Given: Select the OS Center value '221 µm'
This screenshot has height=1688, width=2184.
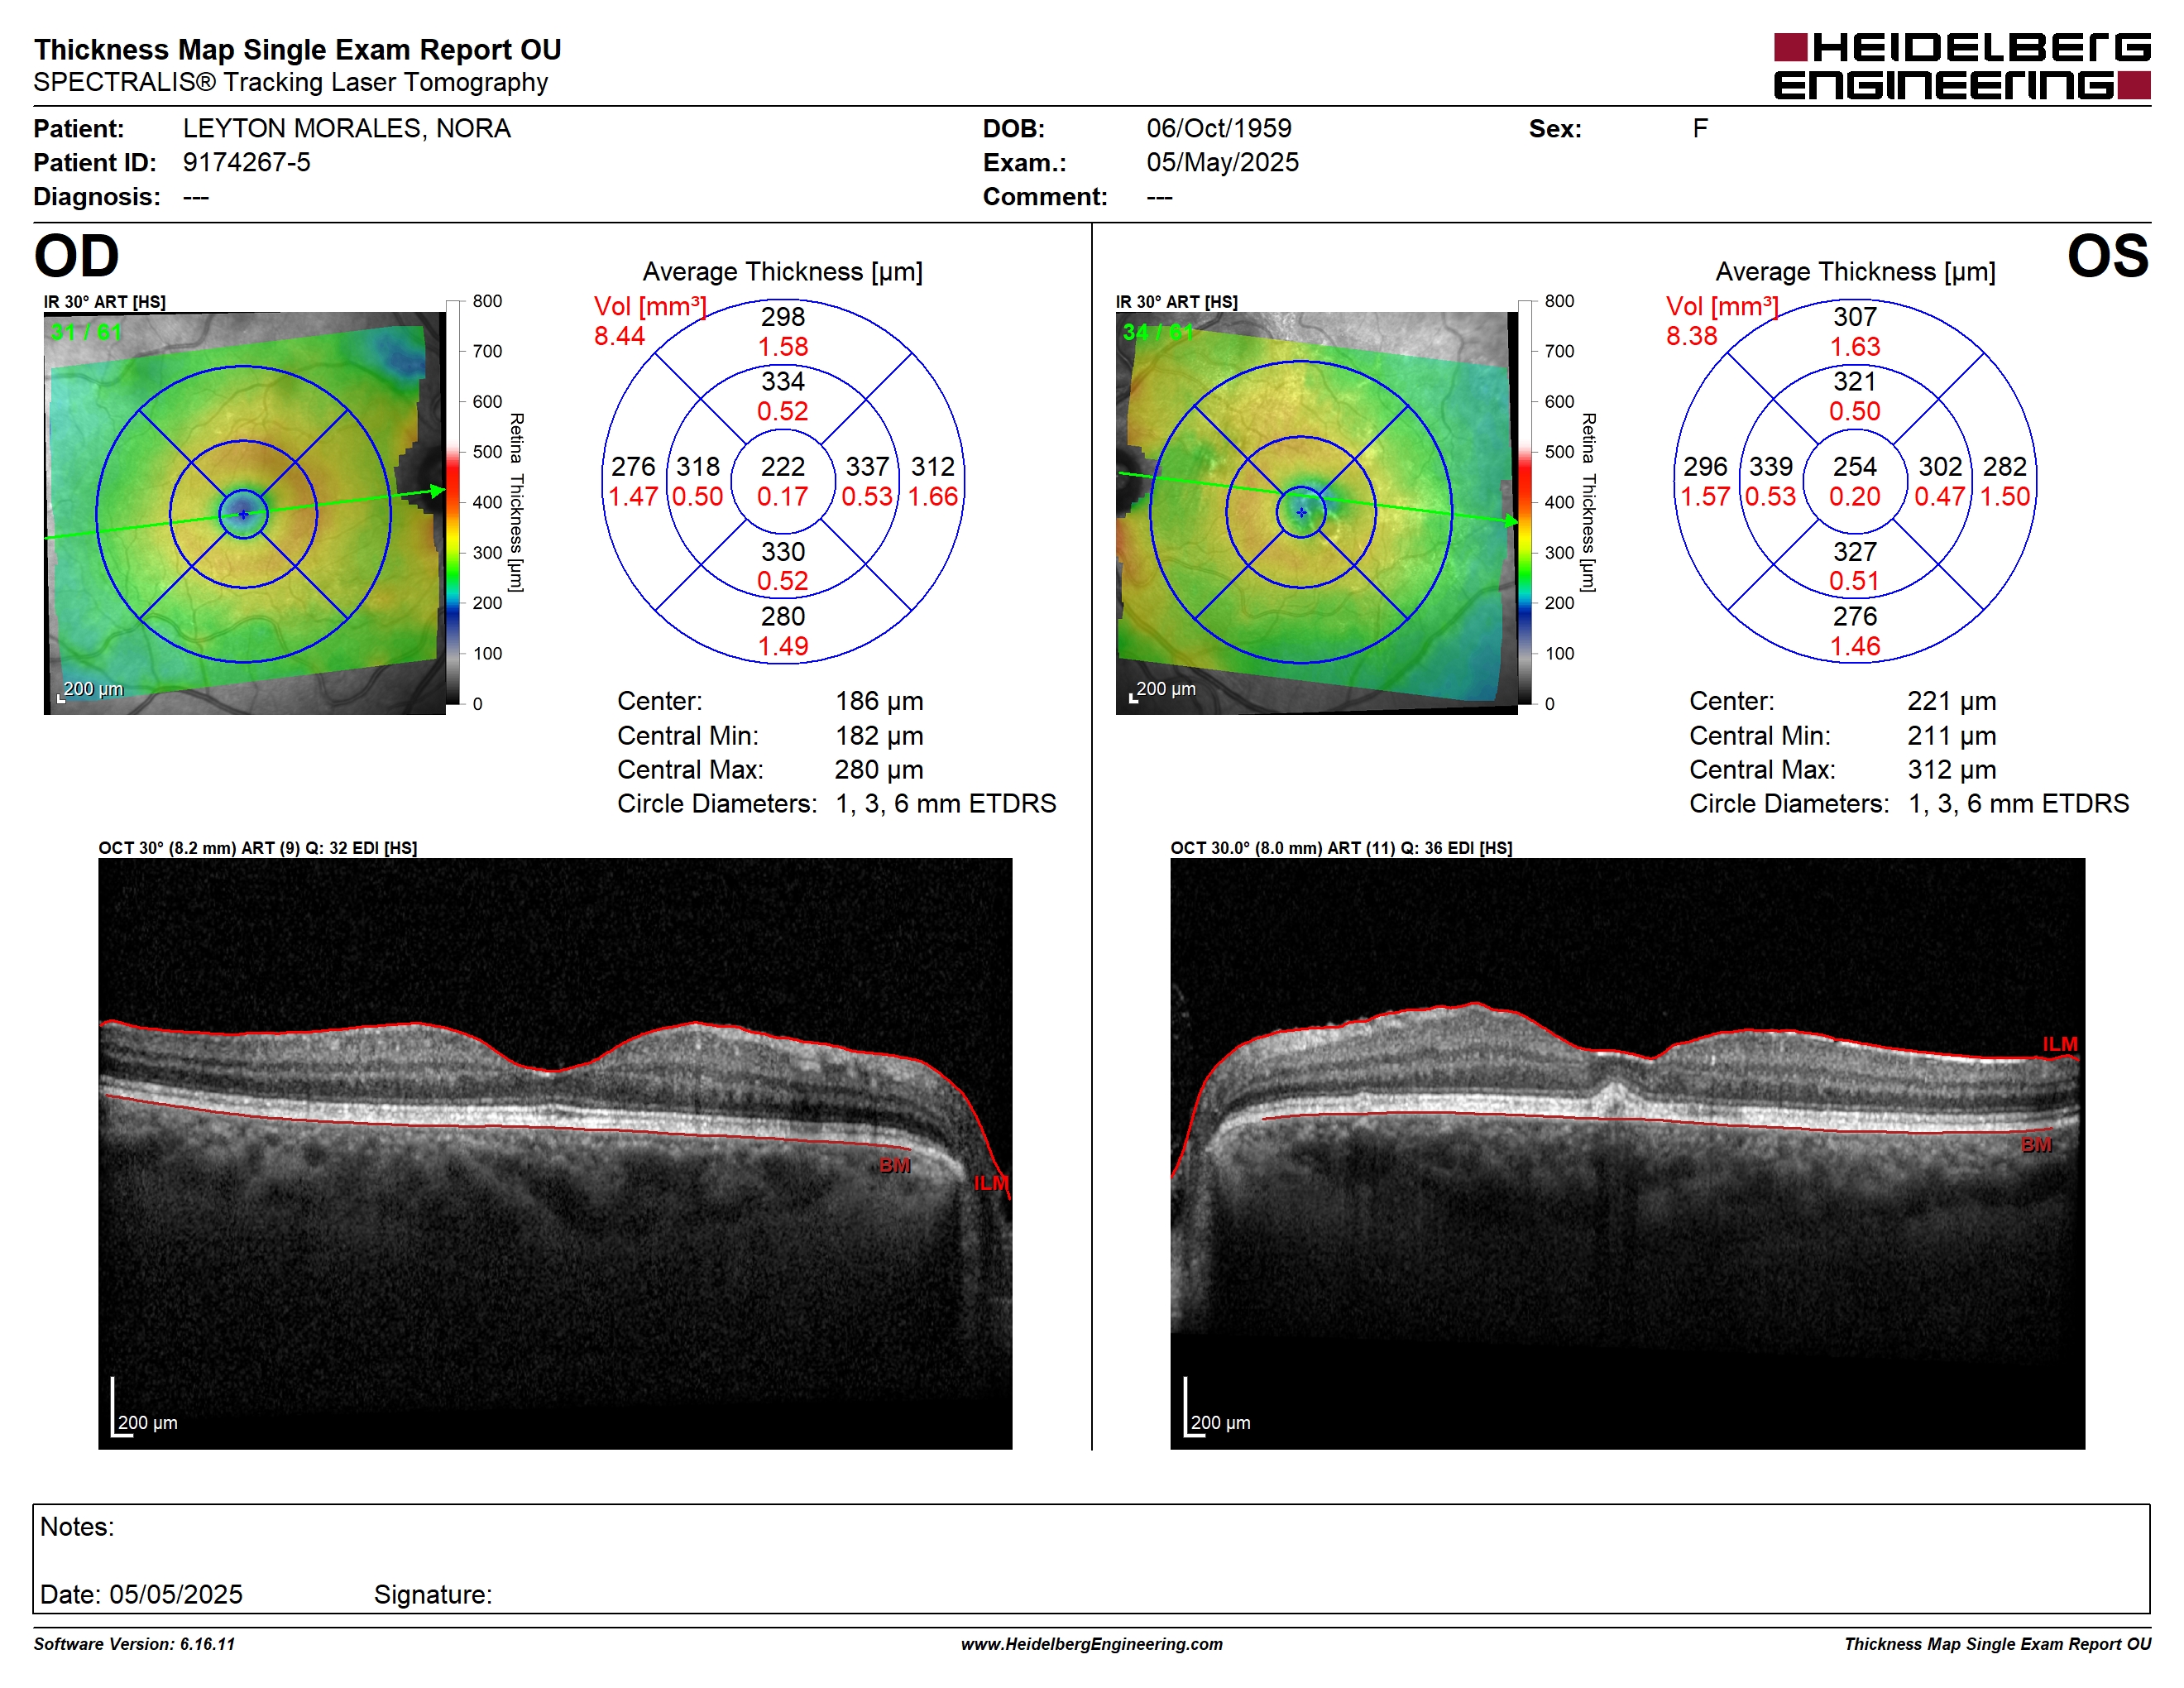Looking at the screenshot, I should point(1951,701).
